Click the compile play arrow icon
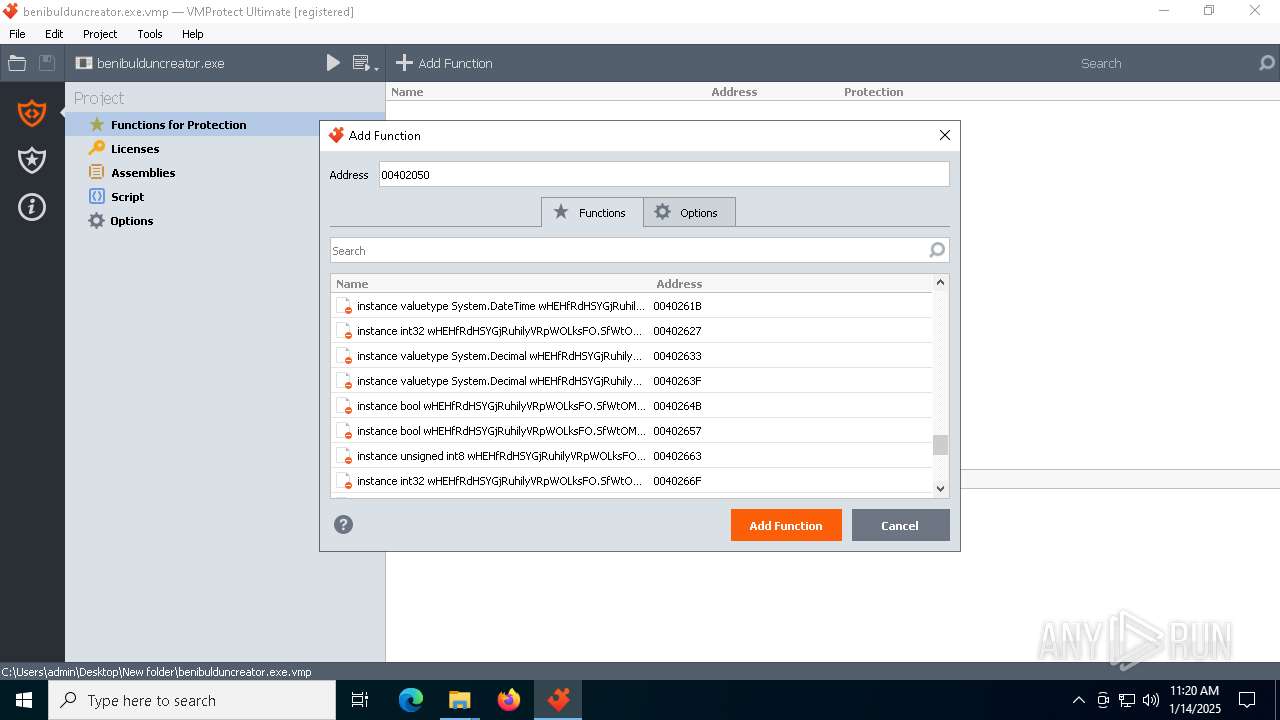Viewport: 1280px width, 720px height. pos(333,63)
